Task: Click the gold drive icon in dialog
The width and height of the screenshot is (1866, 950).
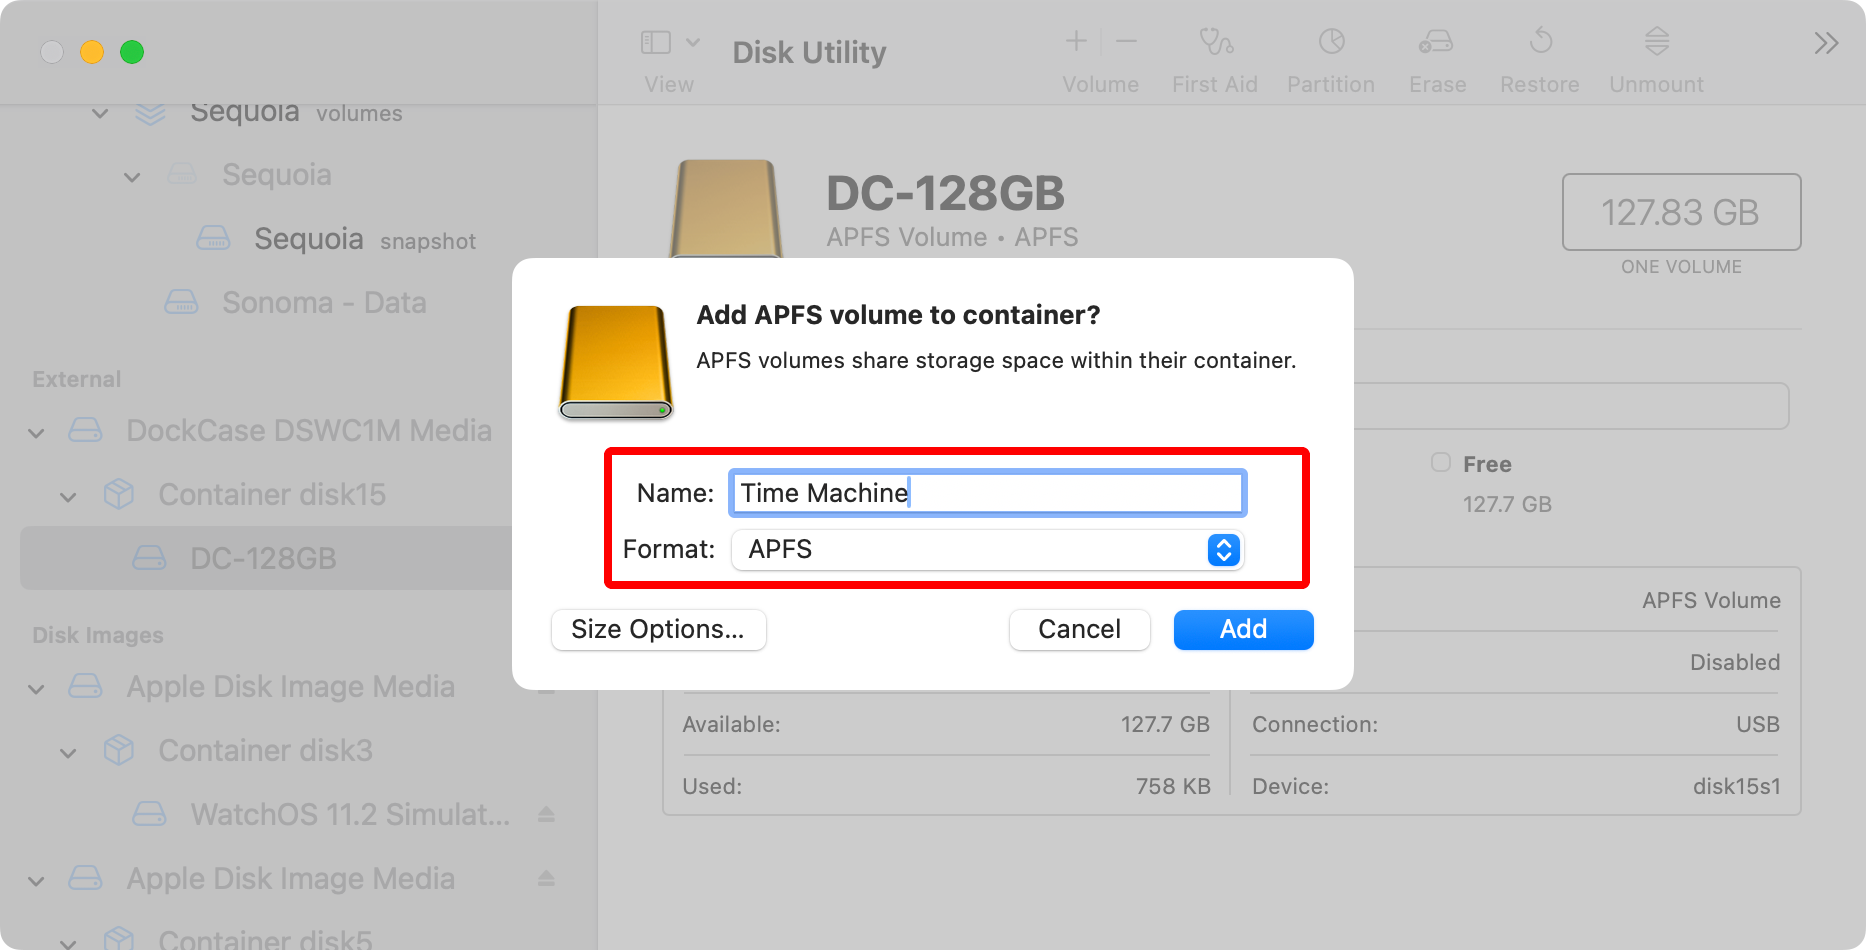Action: point(615,363)
